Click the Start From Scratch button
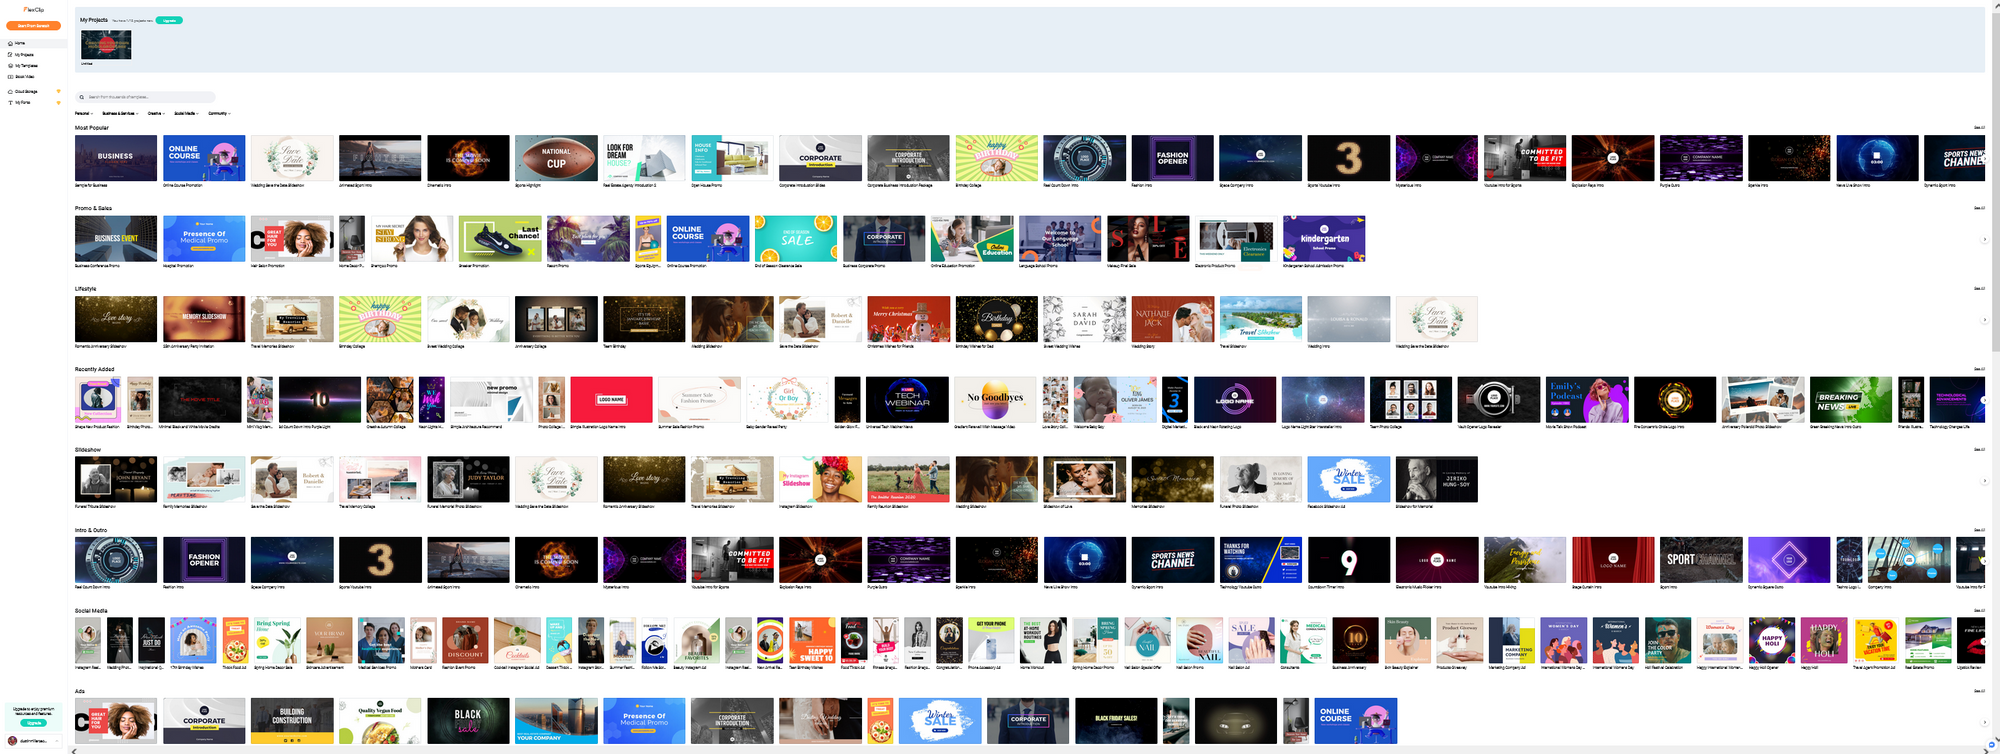Screen dimensions: 2000x754 tap(33, 26)
